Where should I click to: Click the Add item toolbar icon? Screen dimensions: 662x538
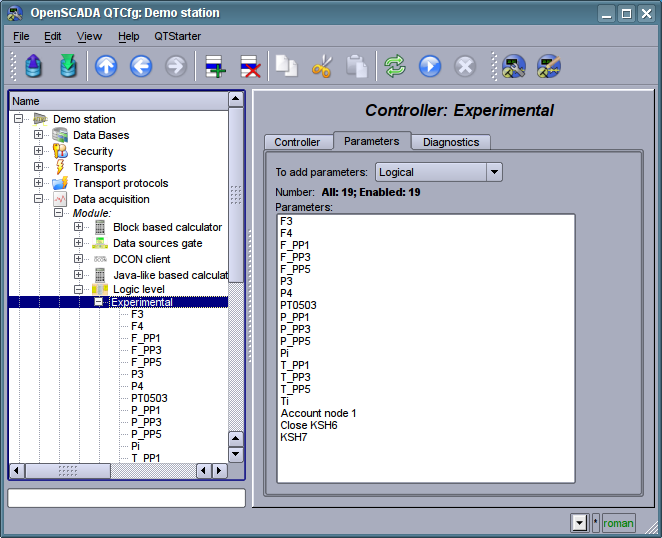(215, 66)
